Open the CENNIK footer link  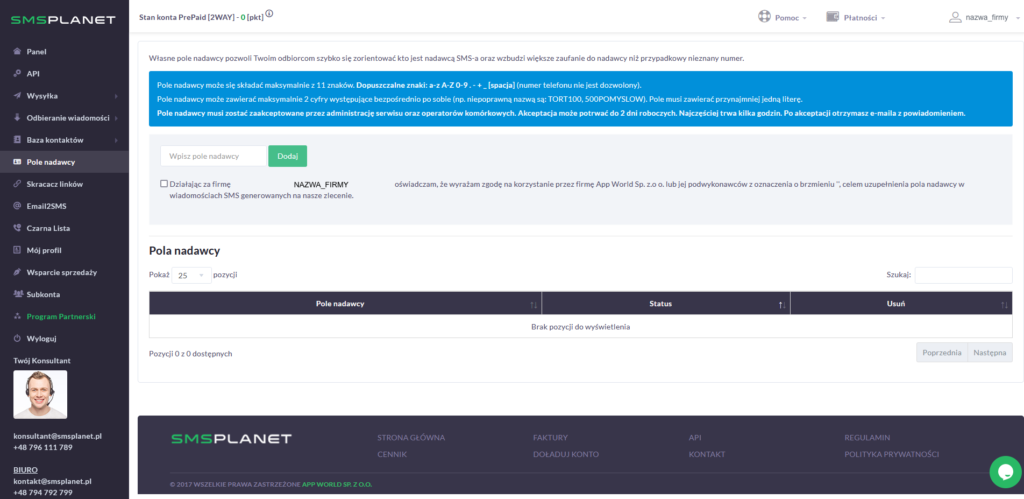(x=393, y=454)
